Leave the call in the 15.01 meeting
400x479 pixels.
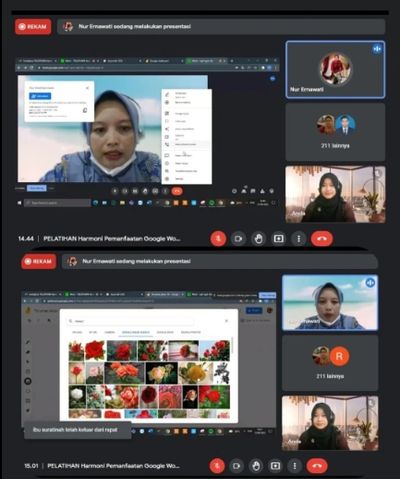coord(317,466)
